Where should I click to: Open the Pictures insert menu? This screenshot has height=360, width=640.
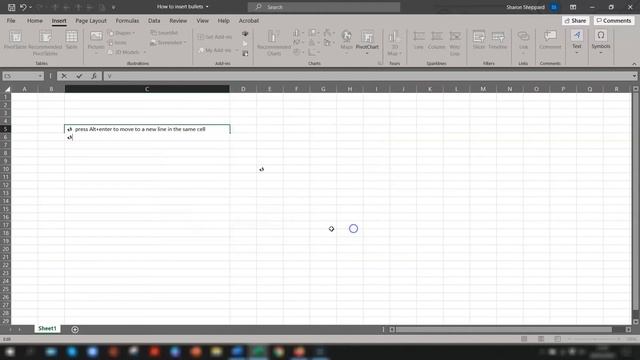click(x=96, y=42)
